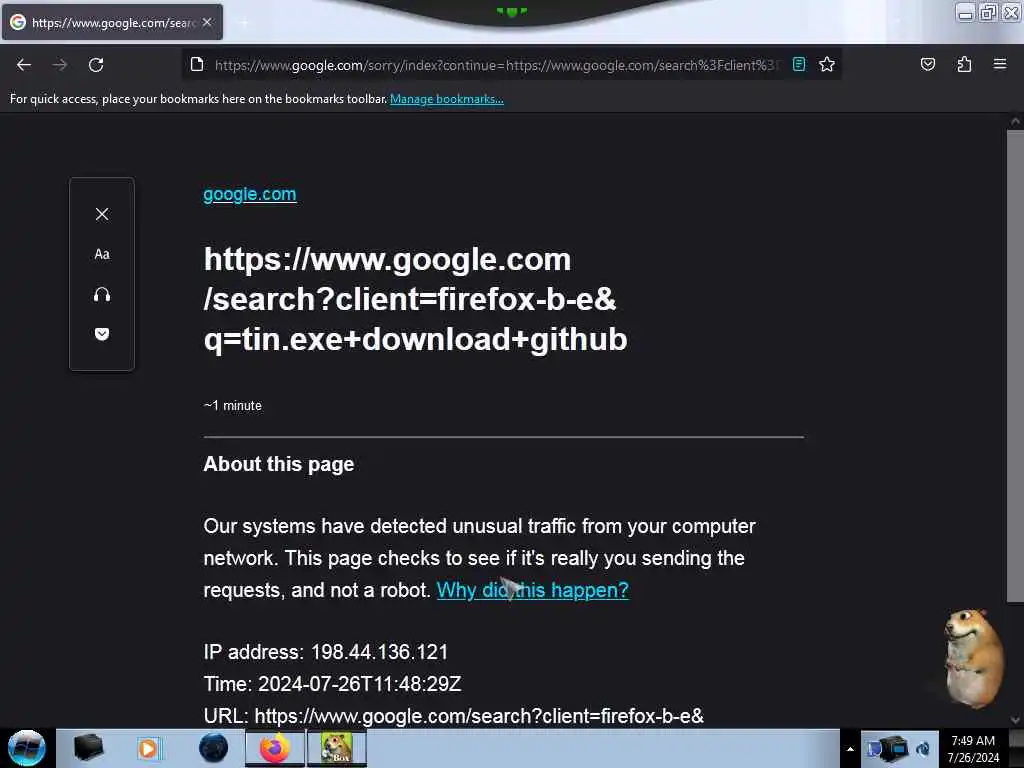Open Pocket icon in the browser toolbar
Viewport: 1024px width, 768px height.
click(927, 65)
